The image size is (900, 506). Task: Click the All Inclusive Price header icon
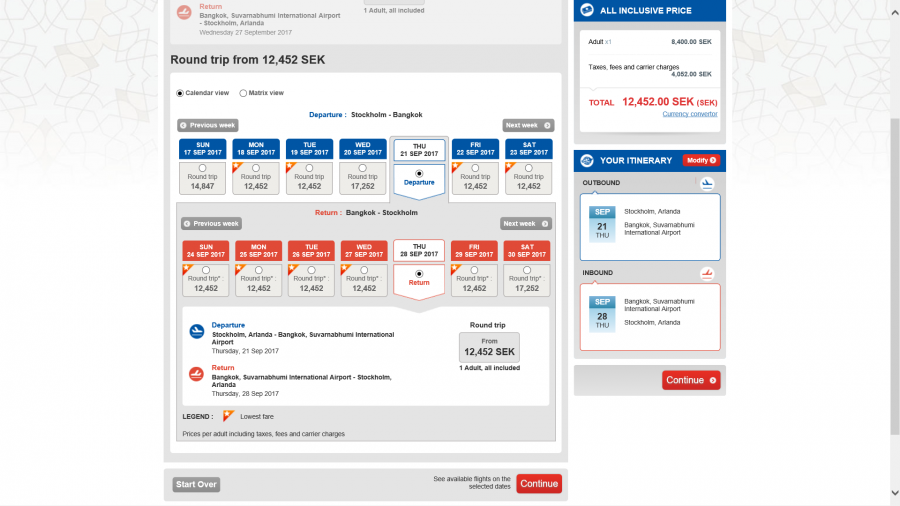click(x=587, y=11)
